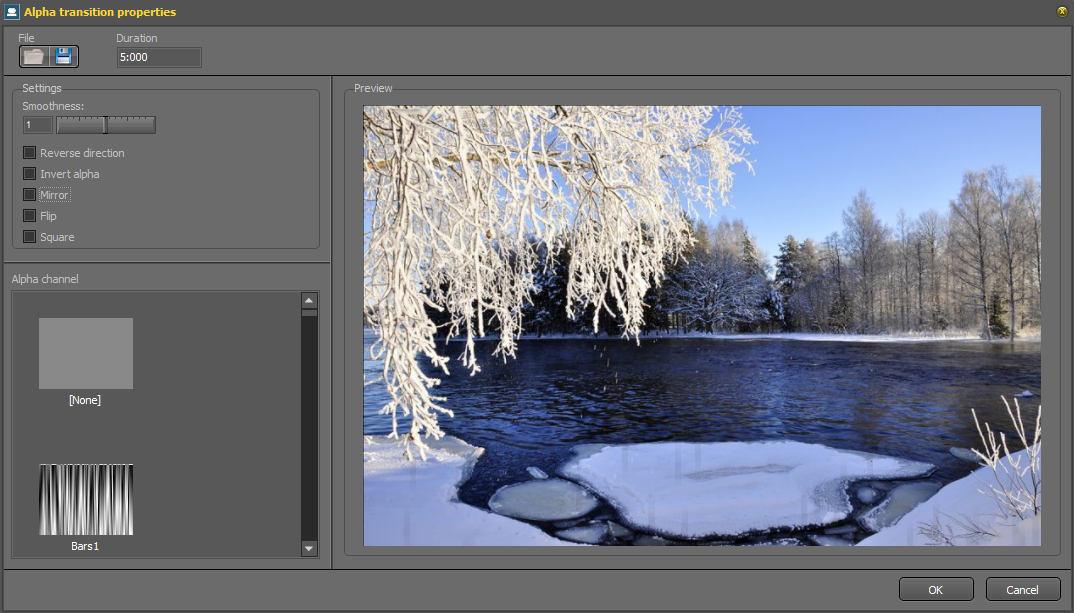Tick the Square checkbox
This screenshot has height=613, width=1074.
click(x=29, y=237)
